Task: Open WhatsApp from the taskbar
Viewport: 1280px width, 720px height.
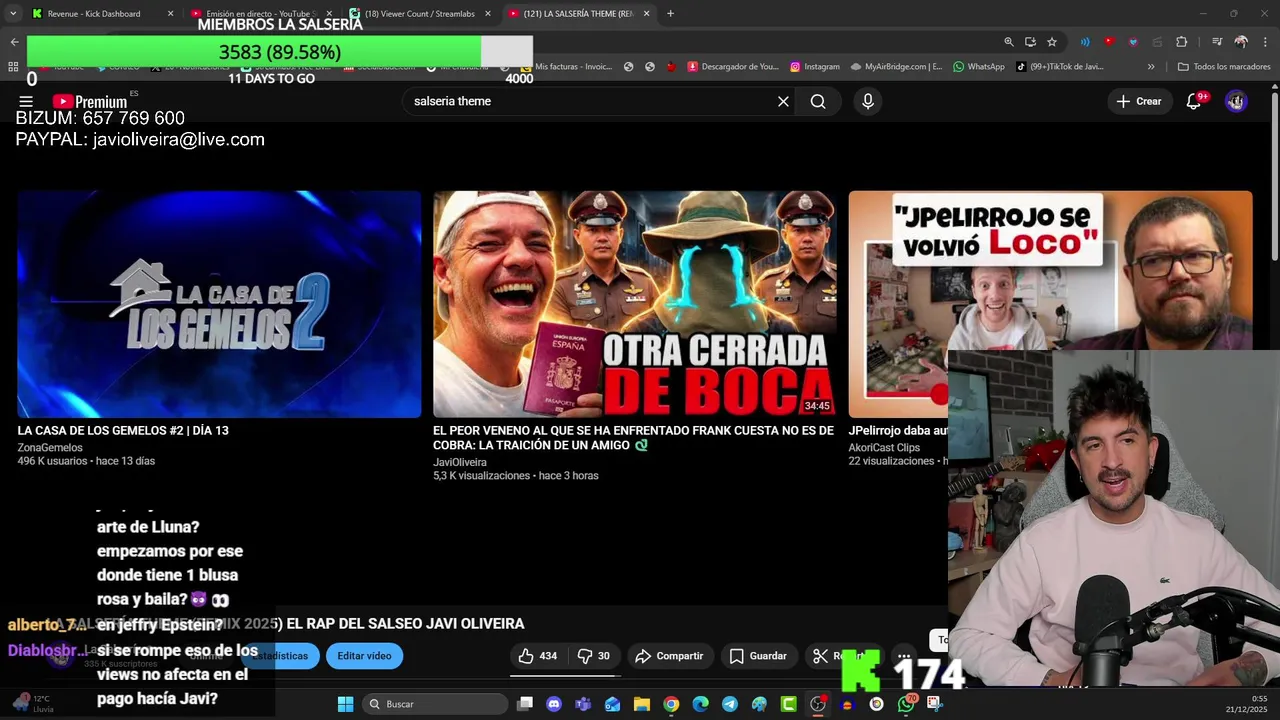Action: (906, 704)
